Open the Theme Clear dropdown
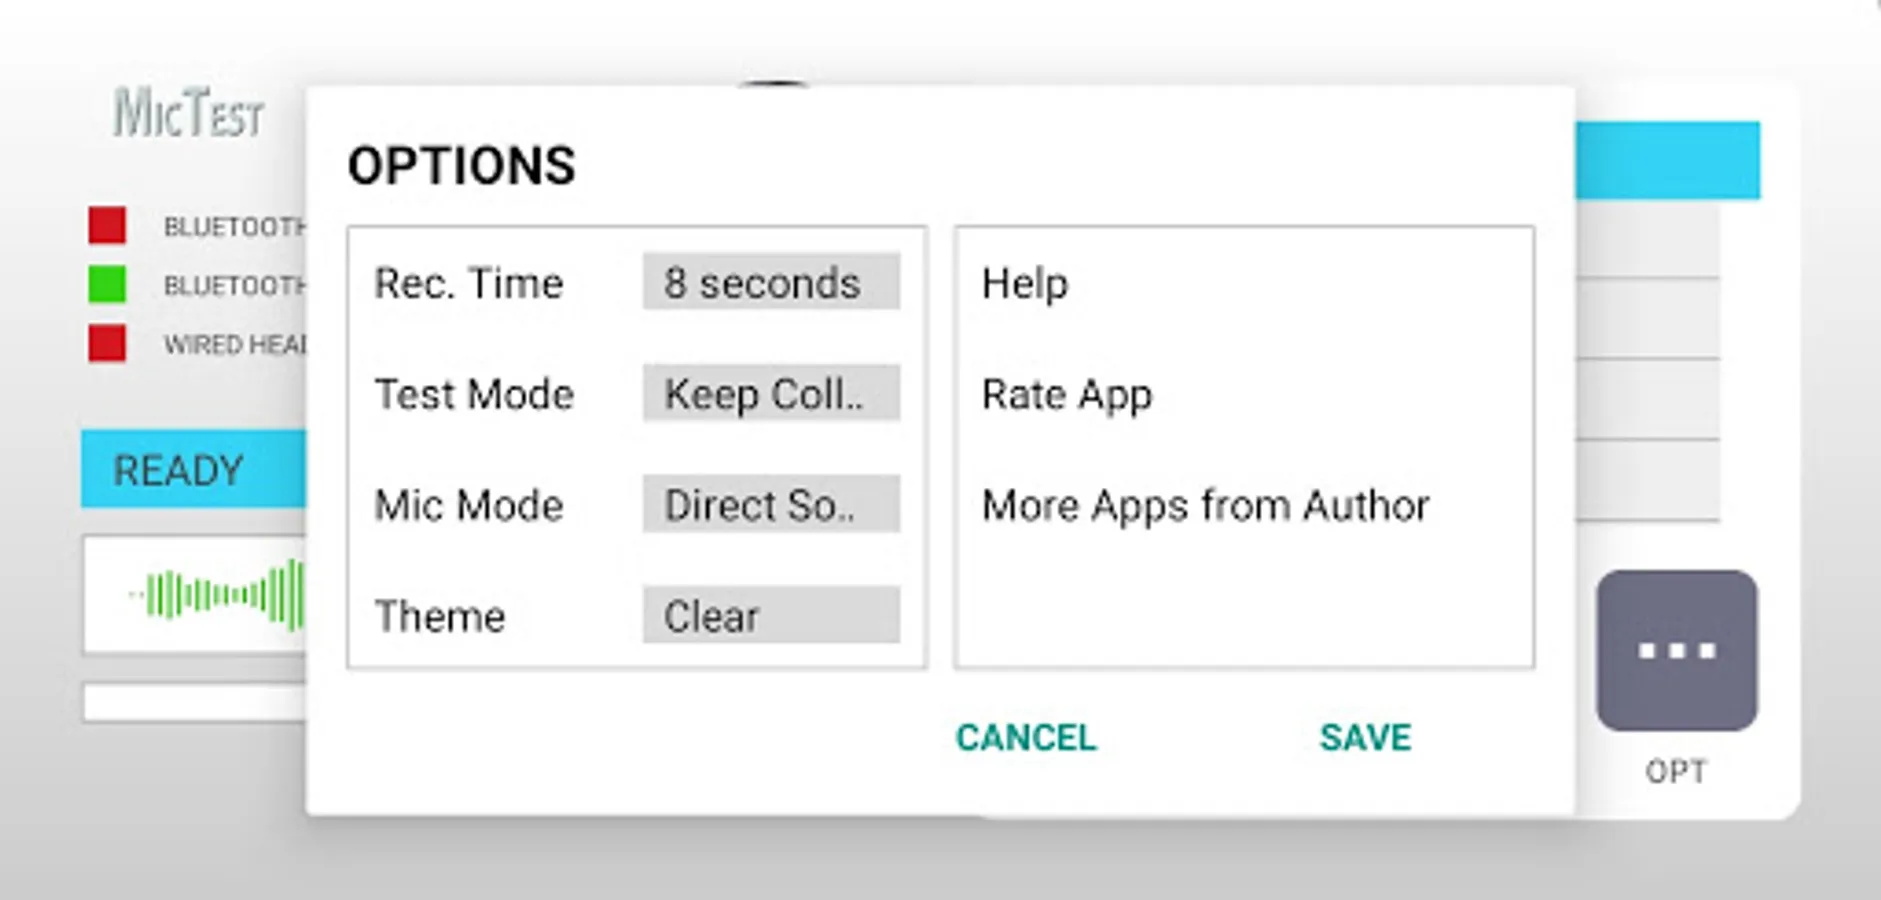This screenshot has height=900, width=1881. (771, 616)
